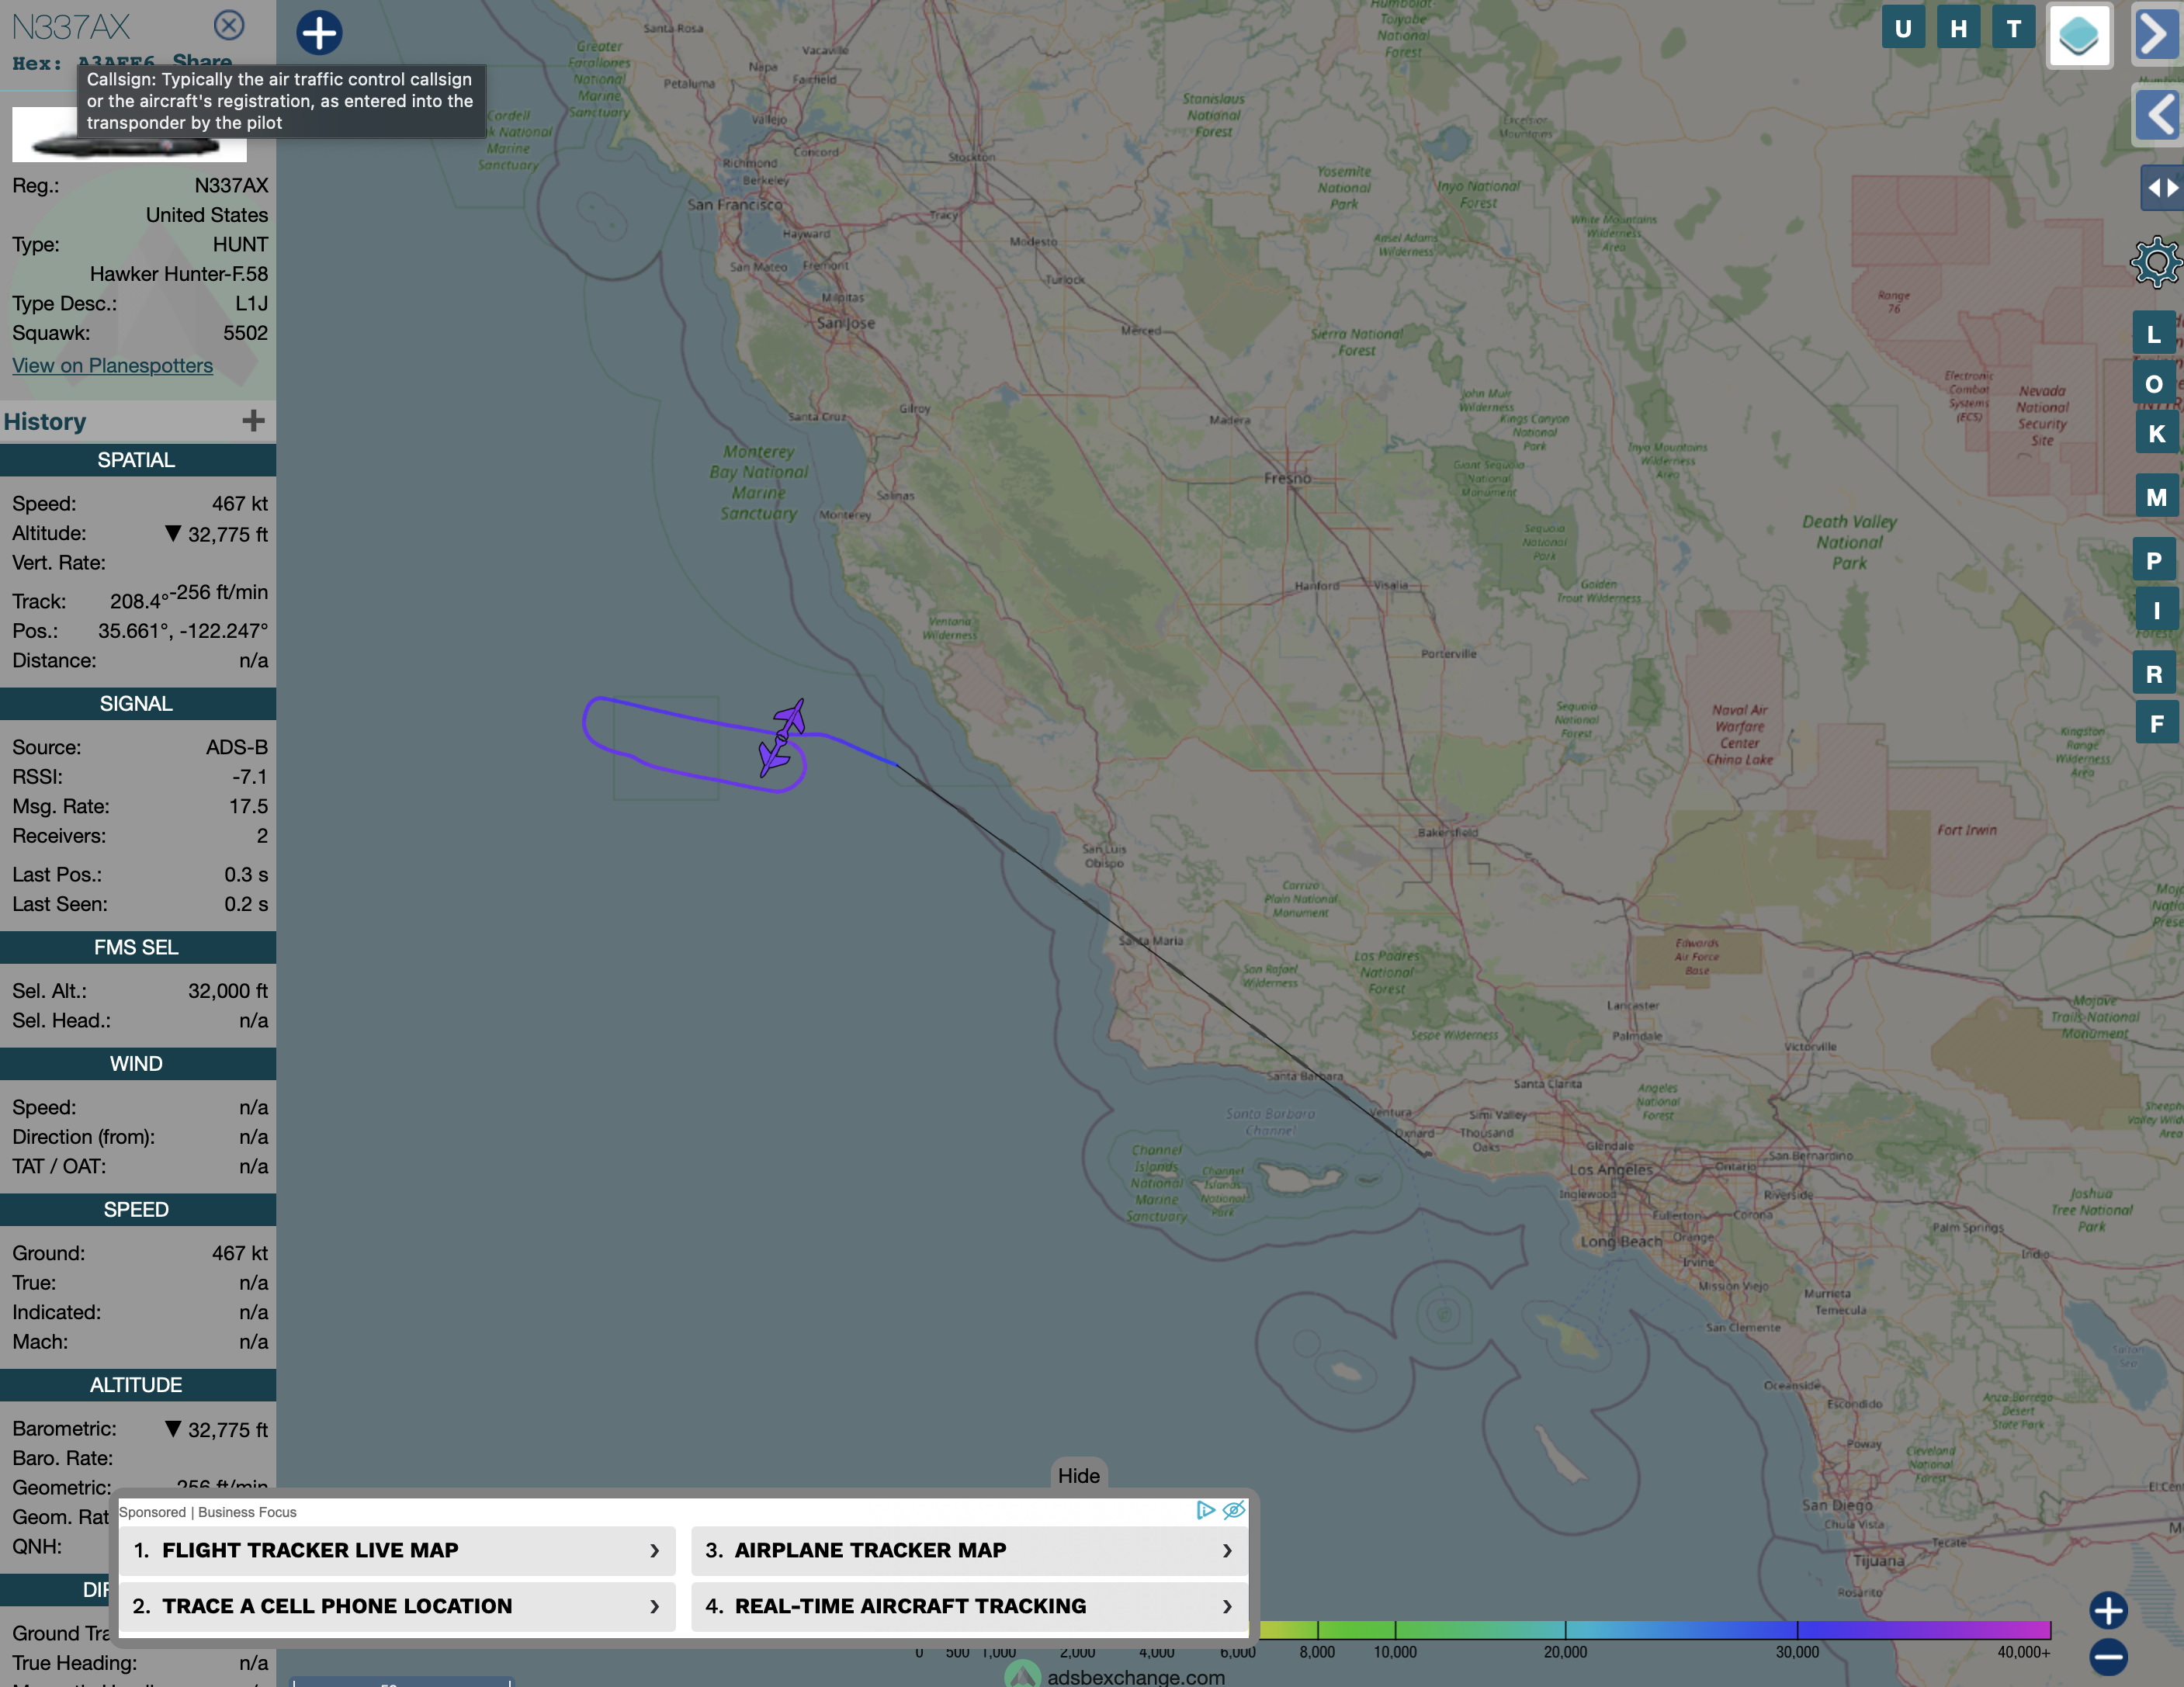Click the position coordinates 35.661°, -122.247°
Image resolution: width=2184 pixels, height=1687 pixels.
tap(183, 631)
